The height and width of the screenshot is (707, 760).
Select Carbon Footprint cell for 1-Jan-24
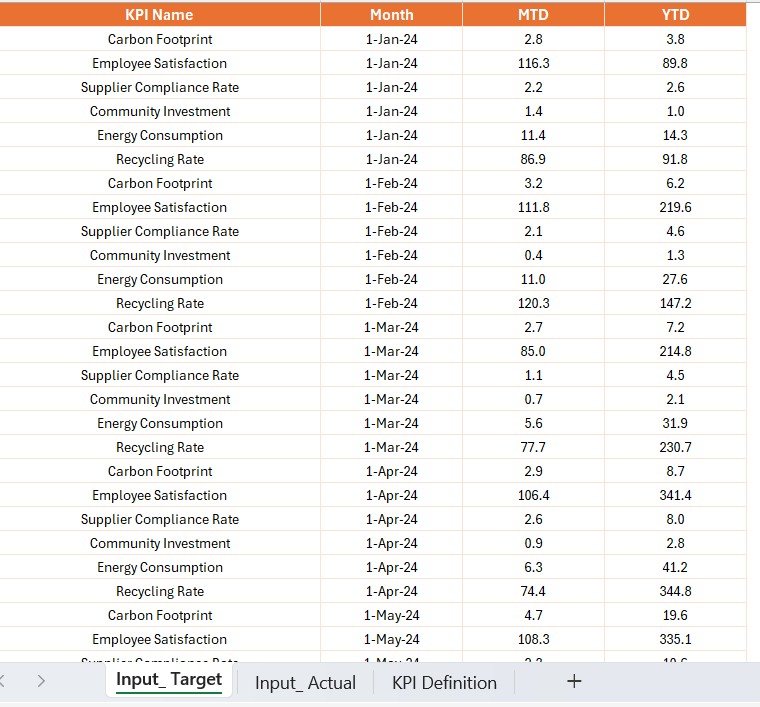pos(160,39)
